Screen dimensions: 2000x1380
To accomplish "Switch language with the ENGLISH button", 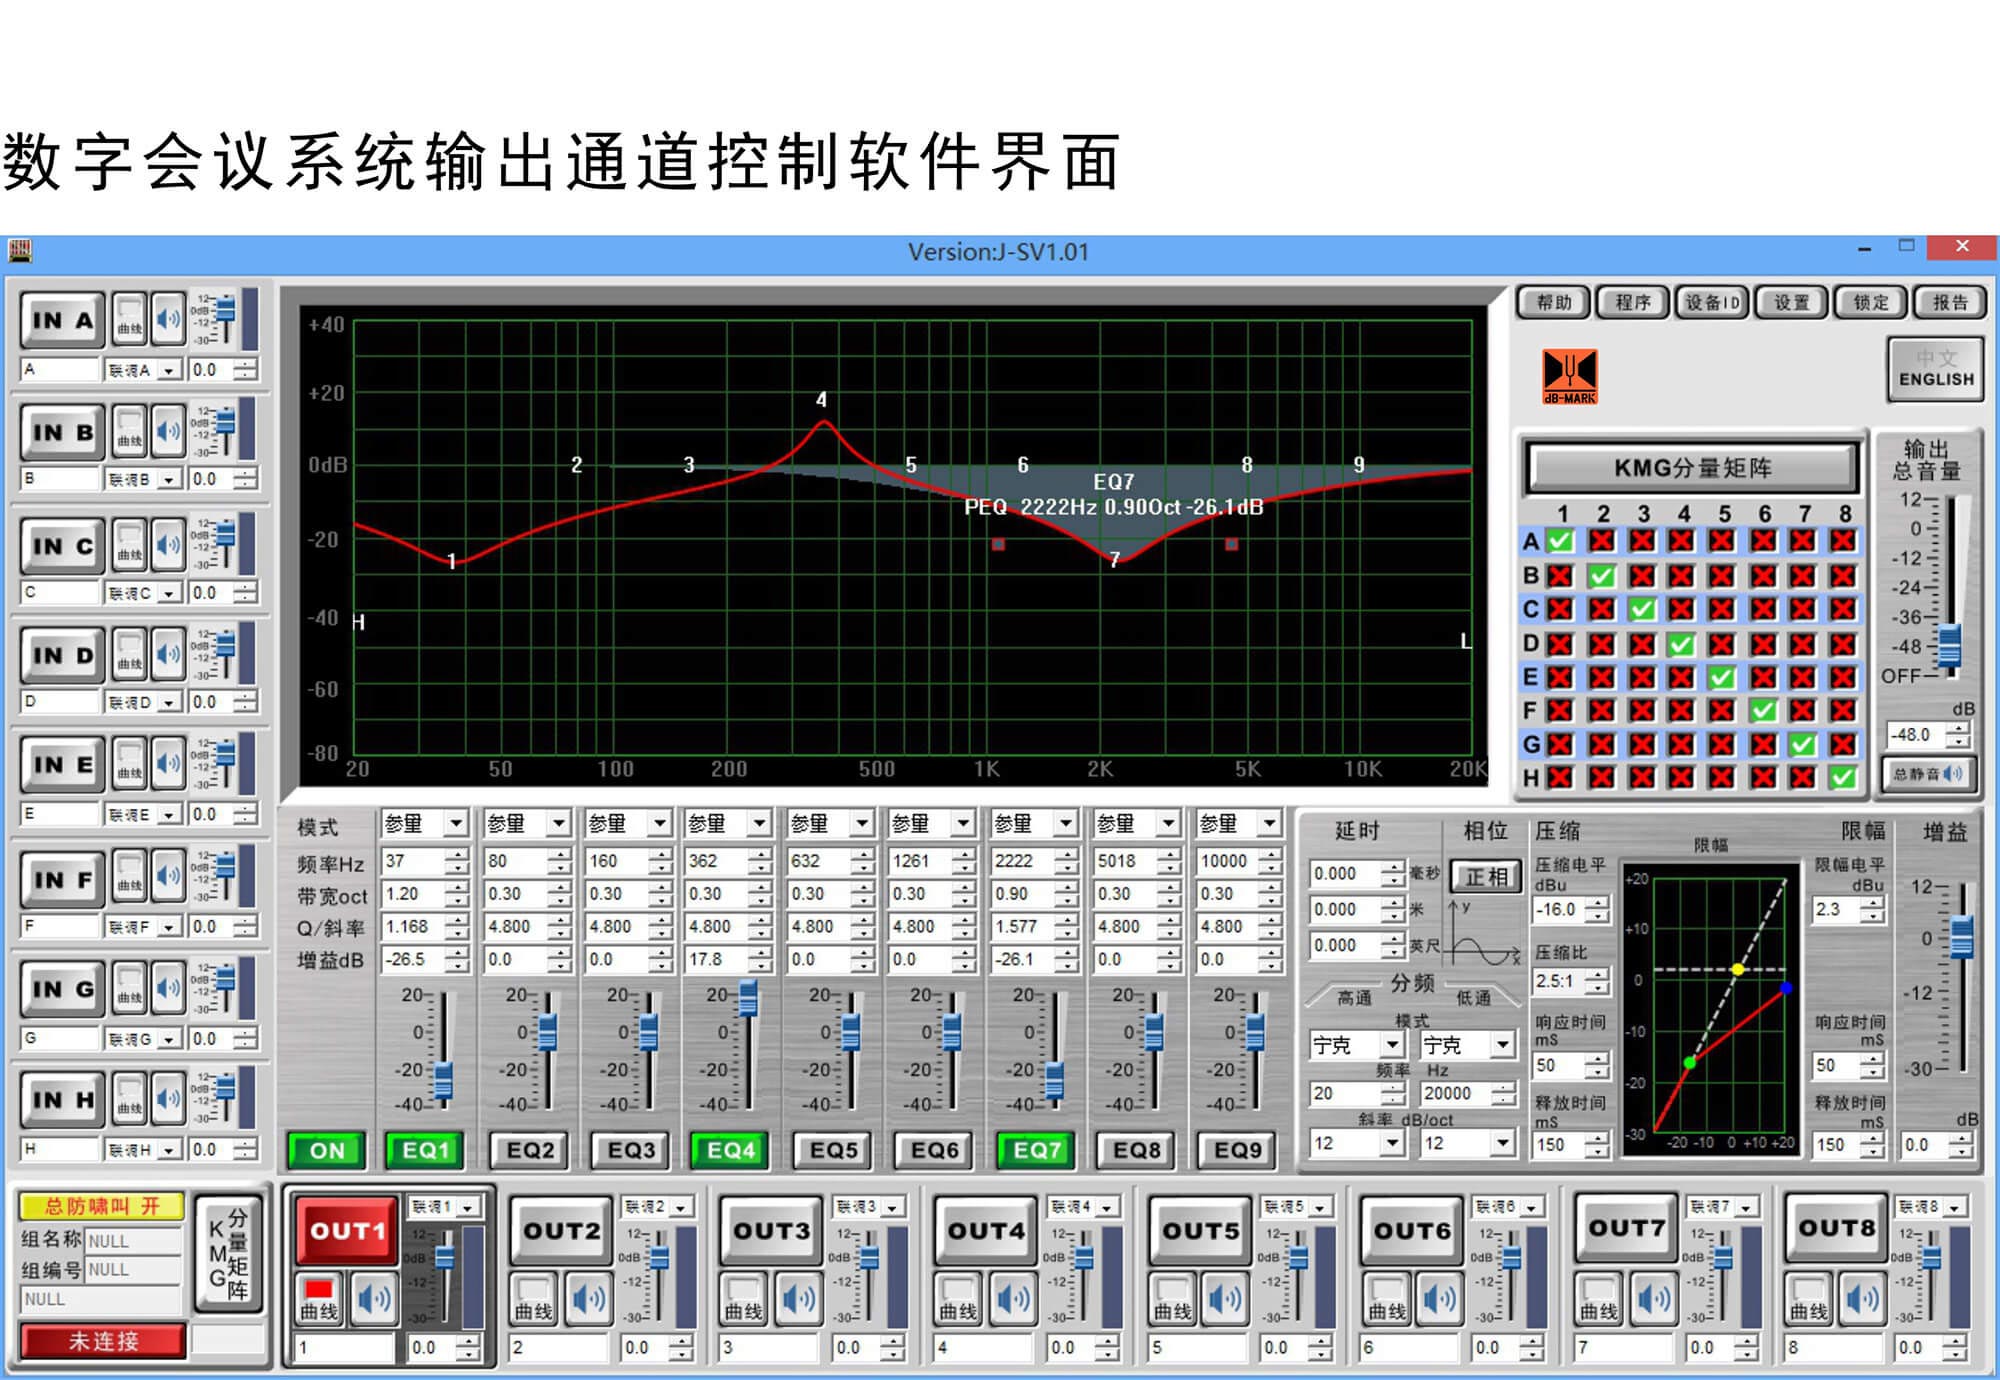I will [x=1935, y=370].
